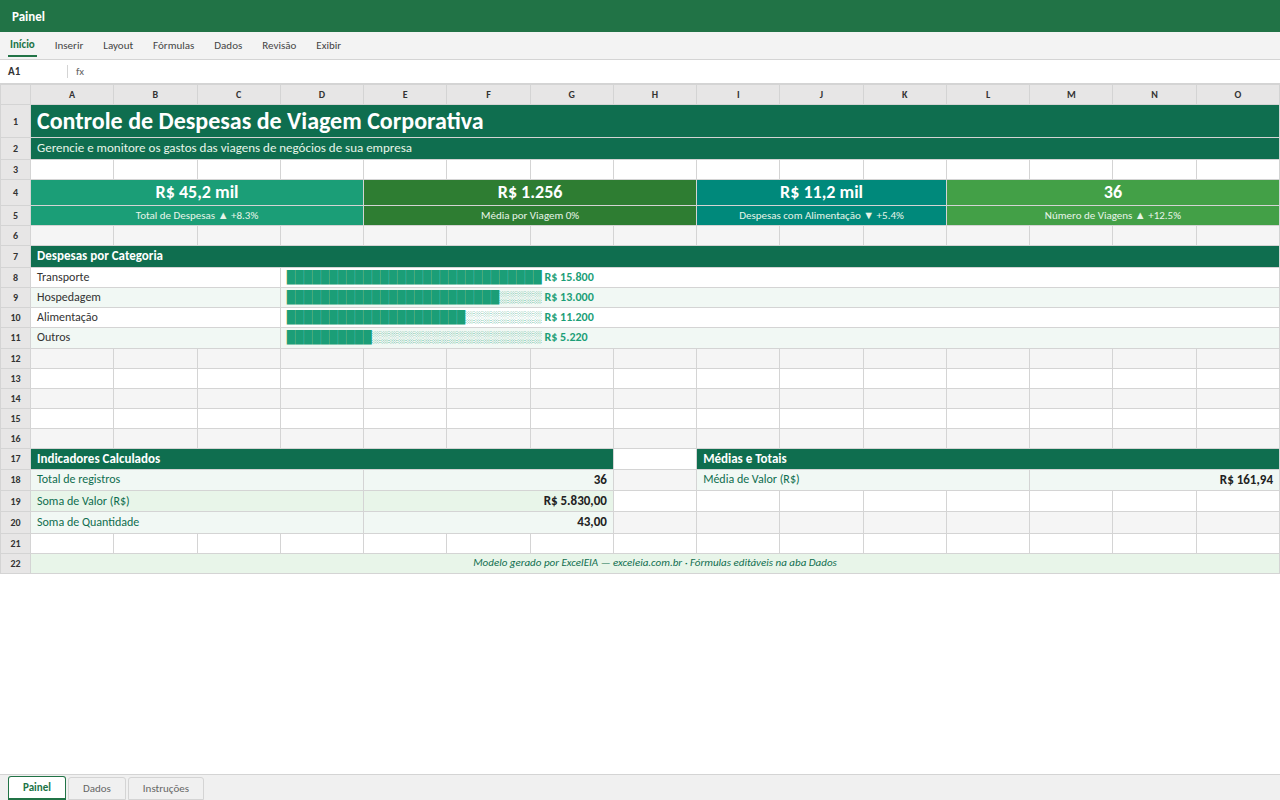Viewport: 1280px width, 800px height.
Task: Select the Painel sheet tab
Action: pos(37,787)
